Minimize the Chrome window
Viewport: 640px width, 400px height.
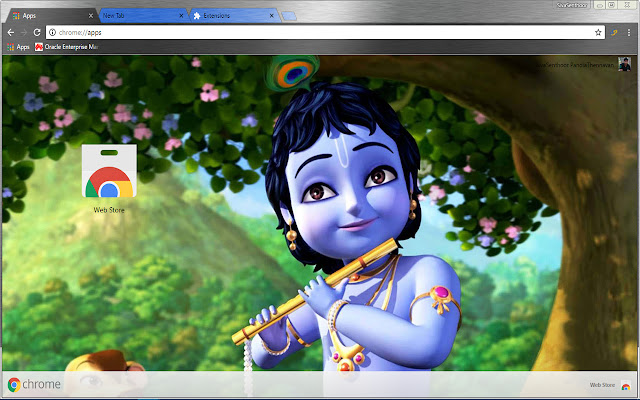click(x=600, y=5)
